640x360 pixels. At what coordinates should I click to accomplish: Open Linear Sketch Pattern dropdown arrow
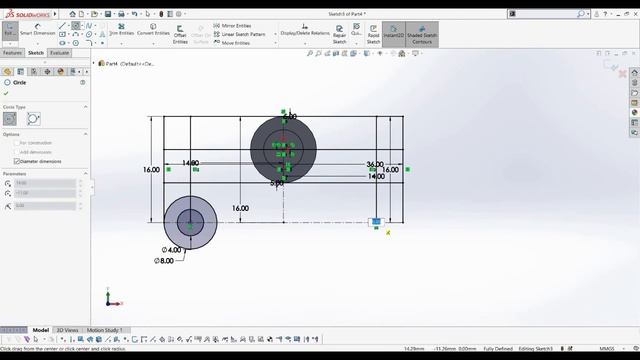coord(276,34)
